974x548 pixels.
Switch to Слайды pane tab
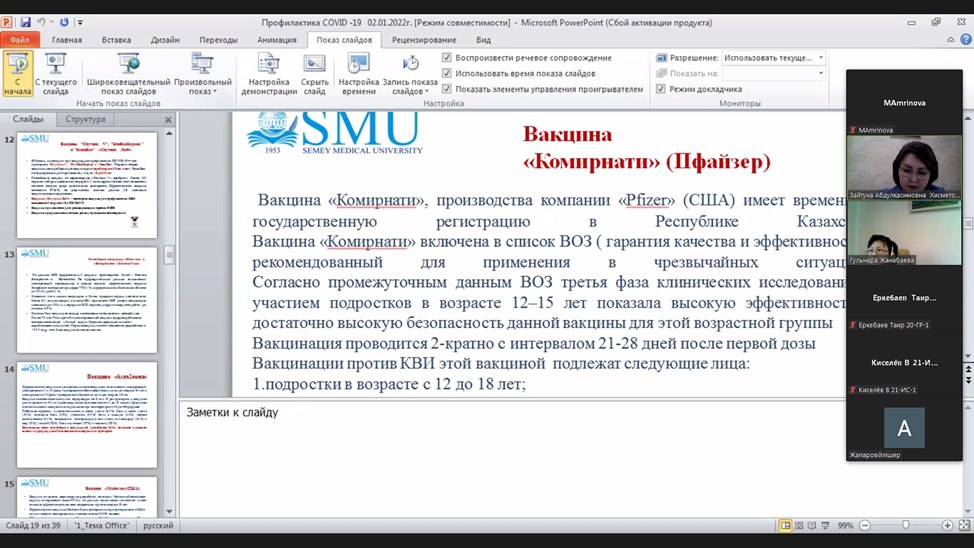(28, 119)
